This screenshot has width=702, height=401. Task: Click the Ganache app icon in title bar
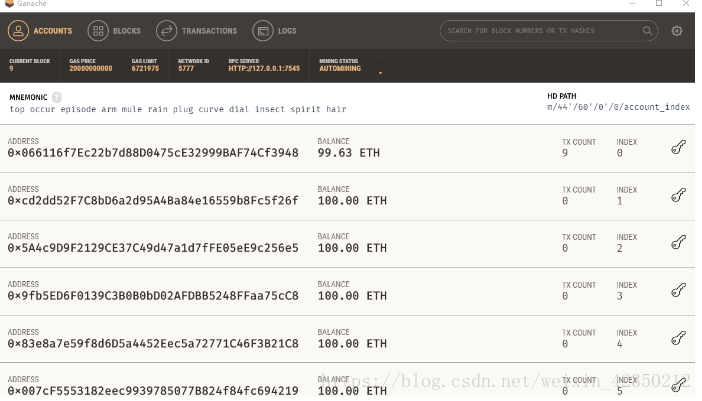click(x=9, y=3)
